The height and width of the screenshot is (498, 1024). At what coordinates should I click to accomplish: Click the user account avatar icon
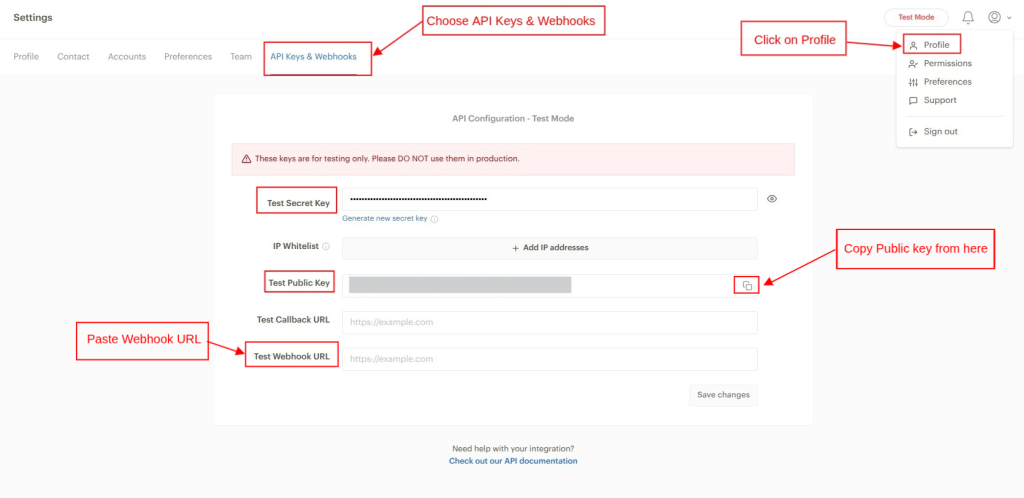coord(995,18)
